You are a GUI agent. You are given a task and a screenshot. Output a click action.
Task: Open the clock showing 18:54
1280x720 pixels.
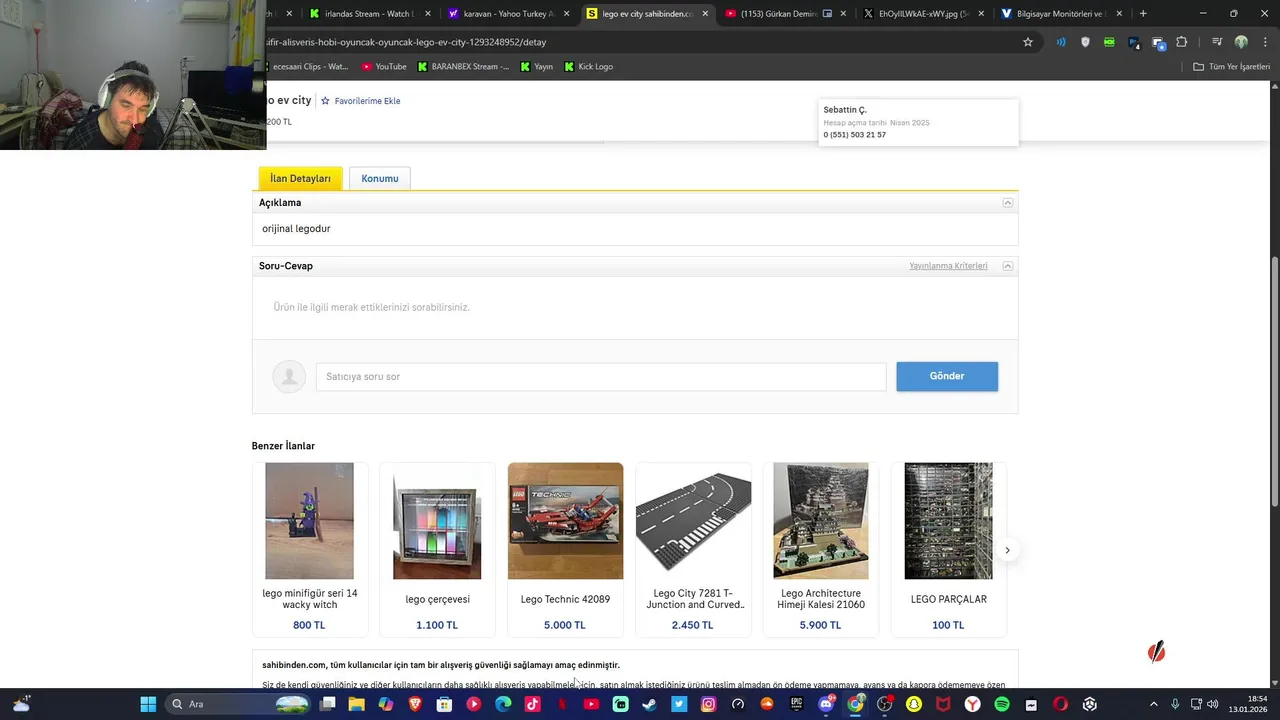click(1248, 704)
